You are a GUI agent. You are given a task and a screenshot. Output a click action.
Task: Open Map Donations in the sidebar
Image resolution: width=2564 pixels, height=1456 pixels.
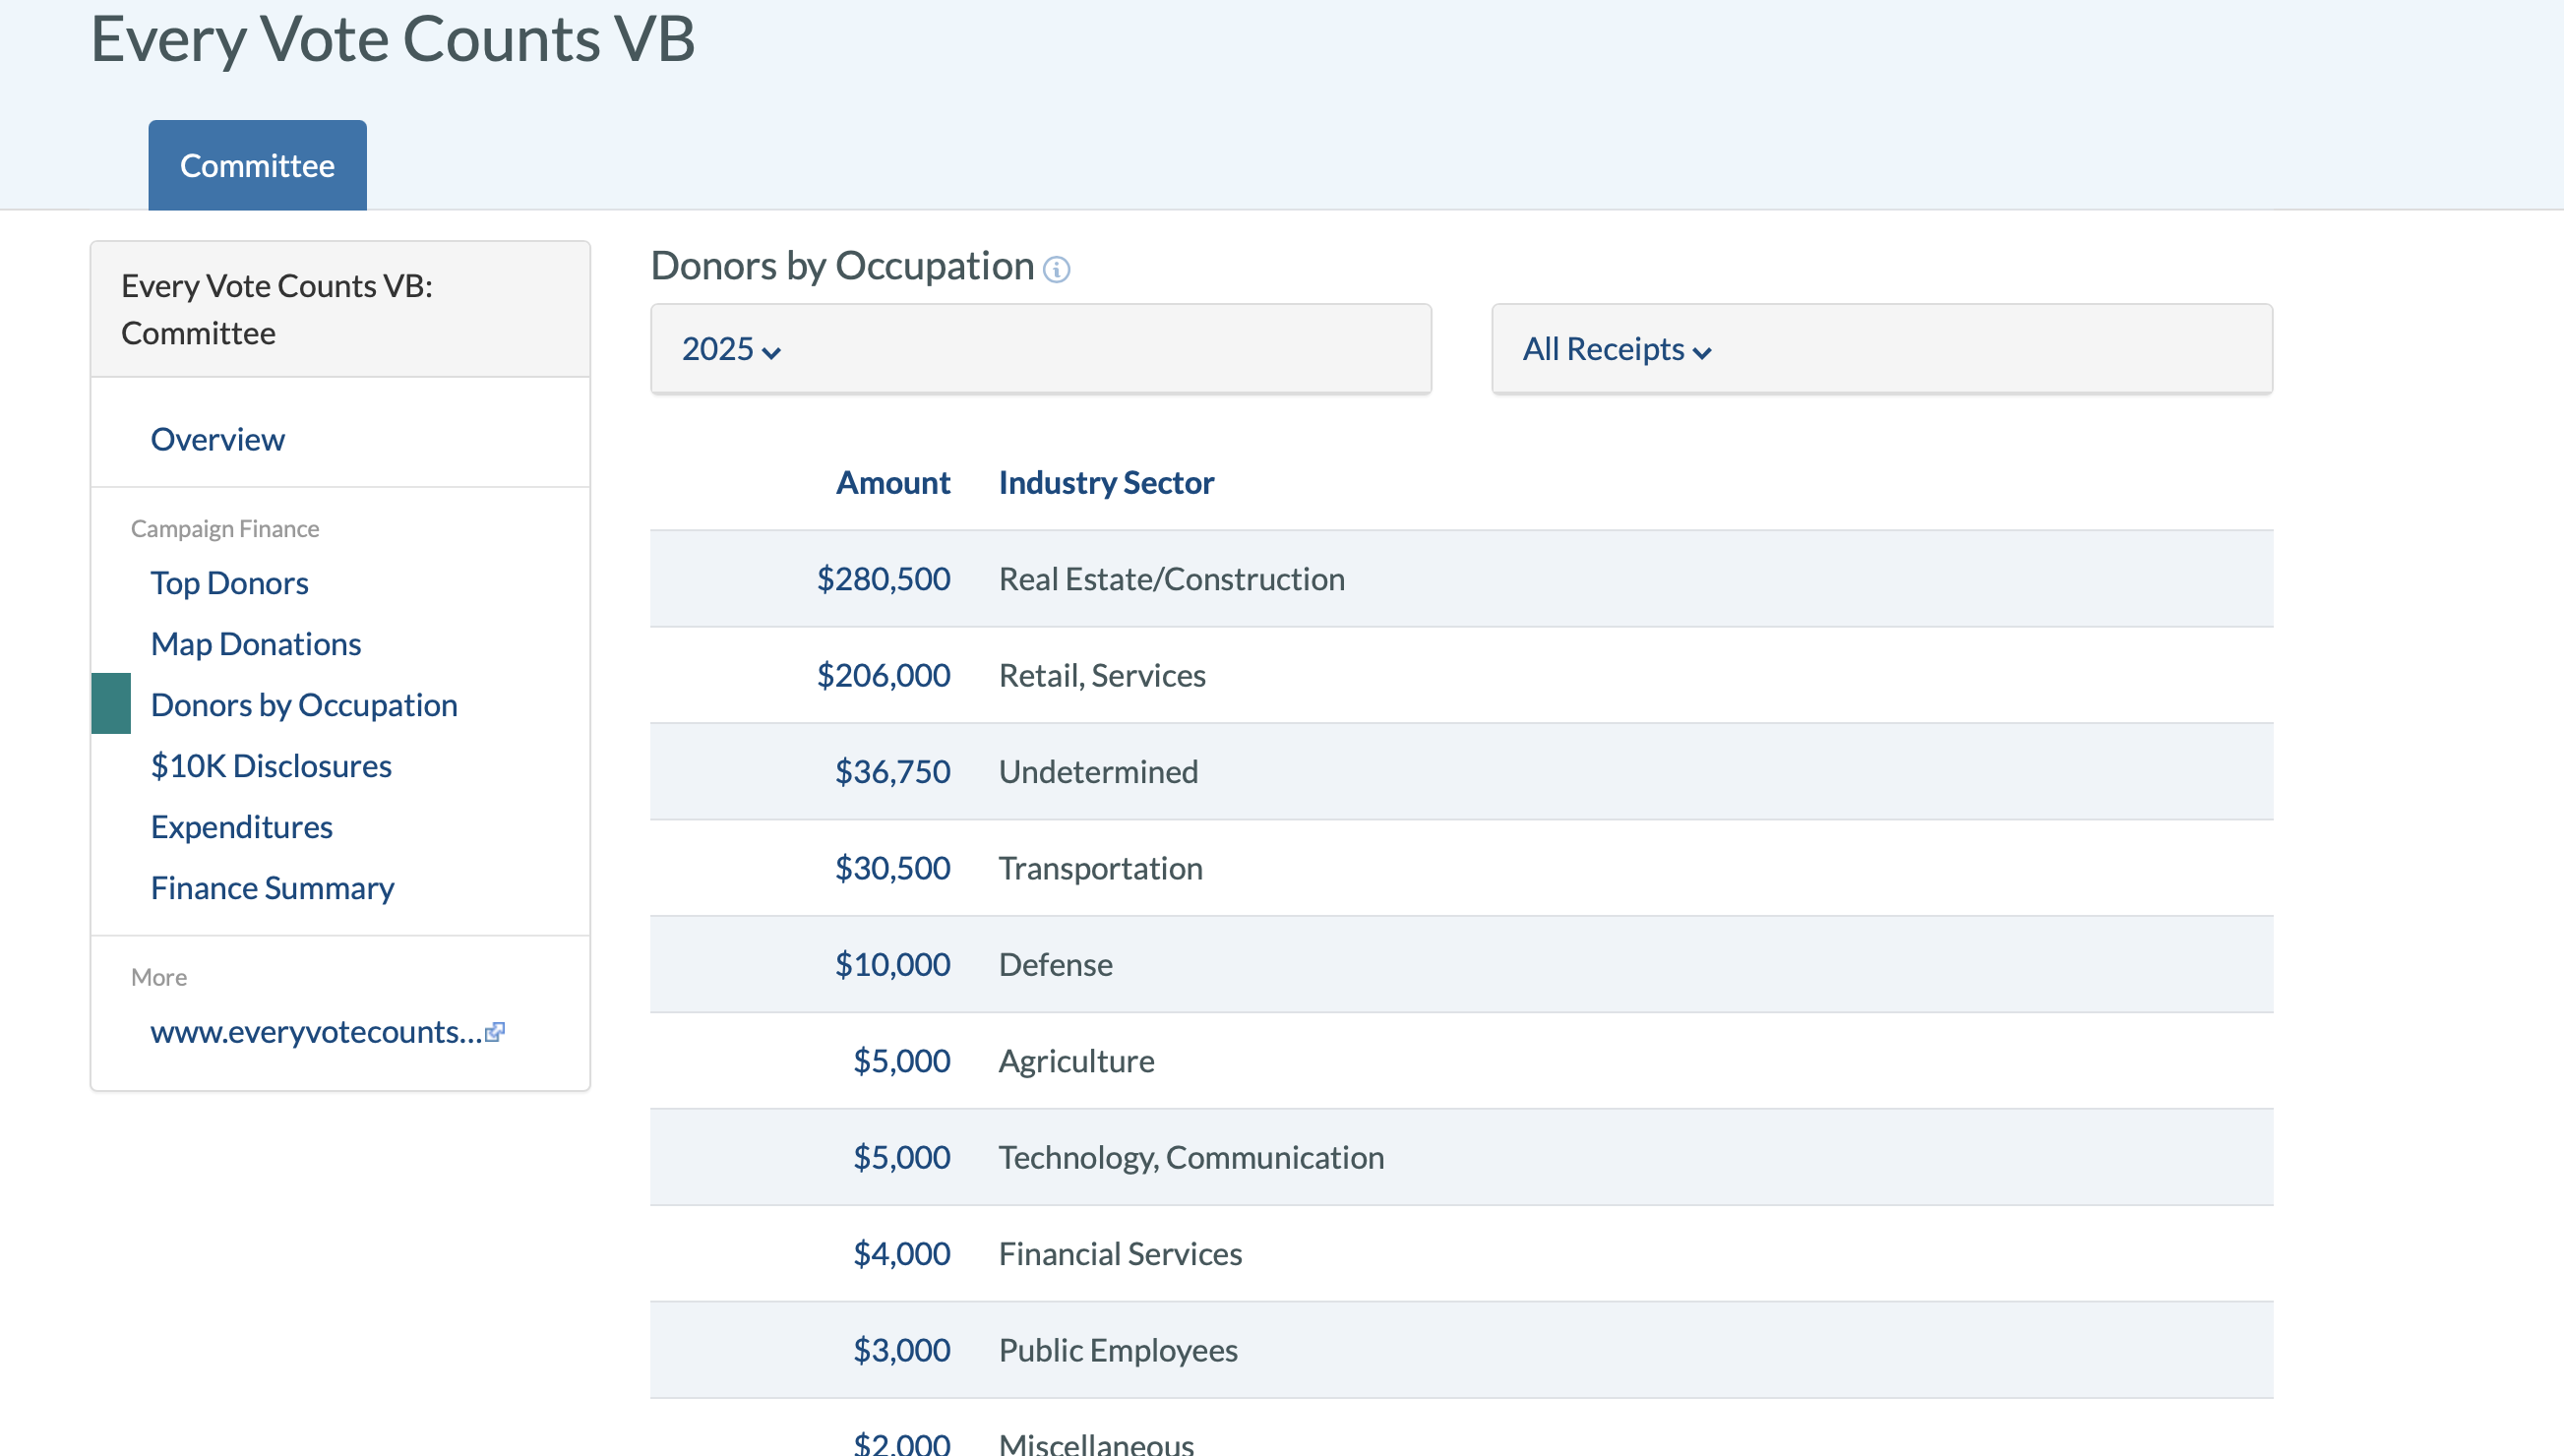pyautogui.click(x=255, y=644)
